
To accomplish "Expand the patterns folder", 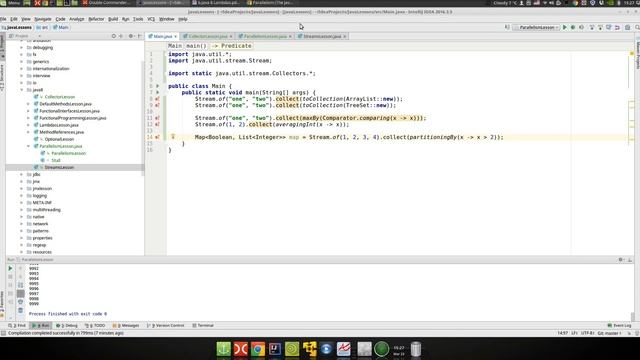I will 22,231.
